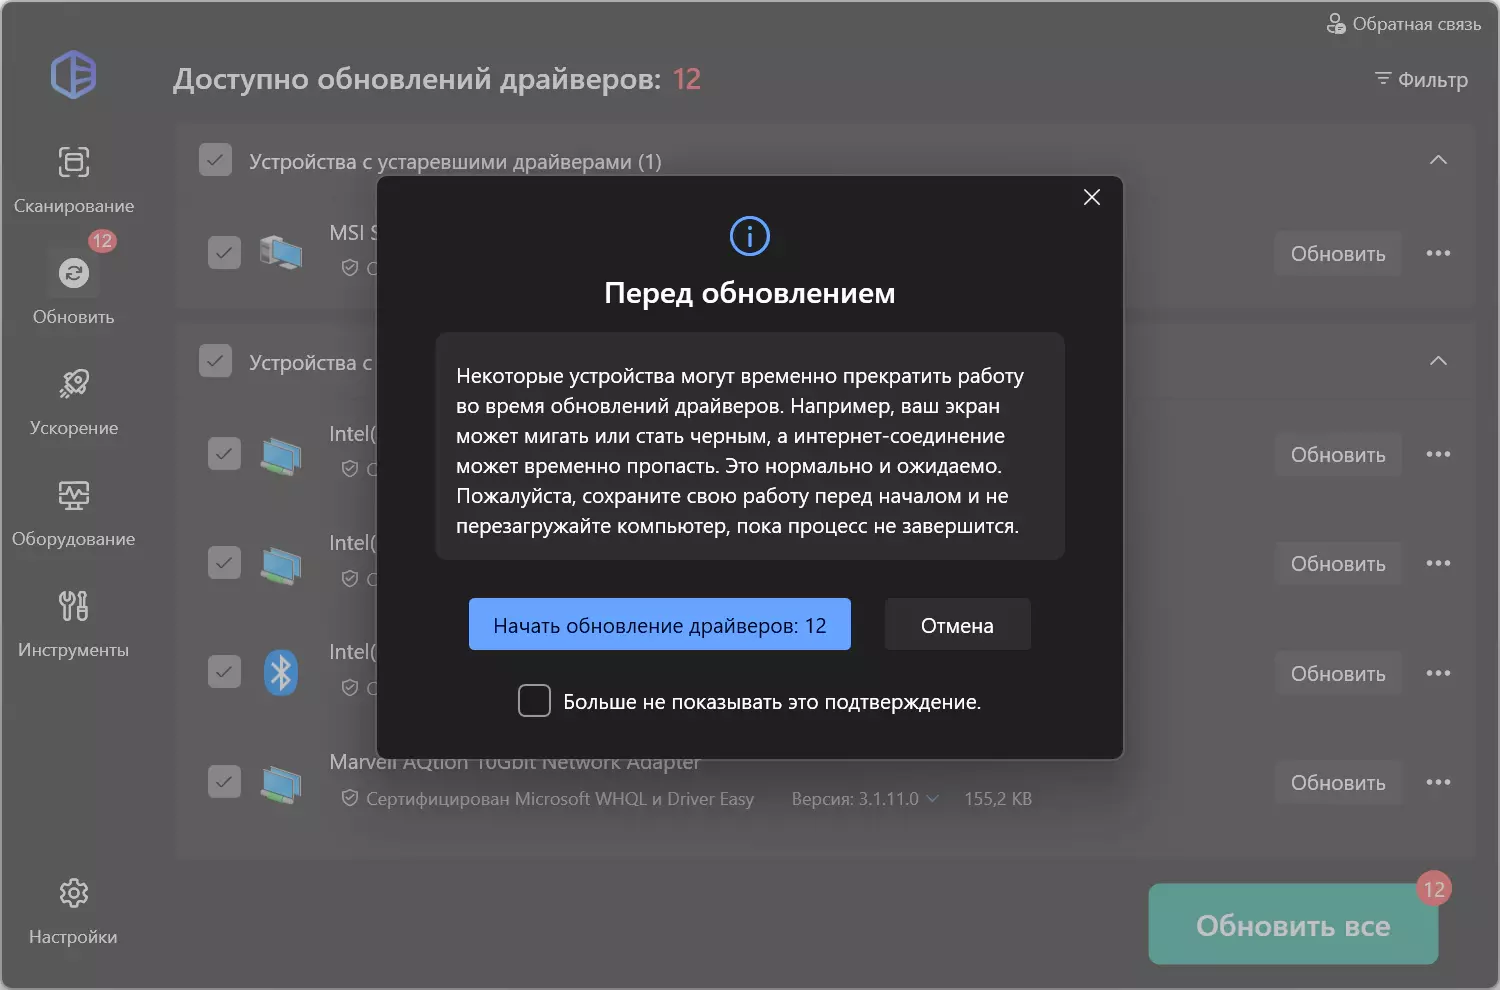Image resolution: width=1500 pixels, height=990 pixels.
Task: Toggle the MSI device checkbox
Action: click(224, 253)
